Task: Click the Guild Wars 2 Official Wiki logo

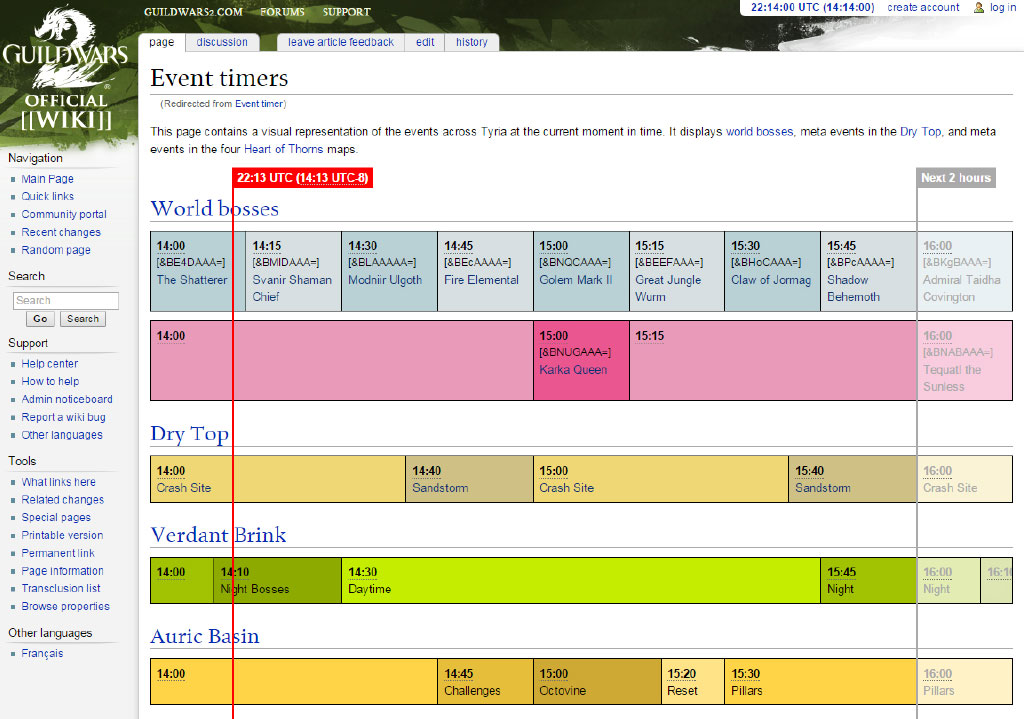Action: [x=65, y=71]
